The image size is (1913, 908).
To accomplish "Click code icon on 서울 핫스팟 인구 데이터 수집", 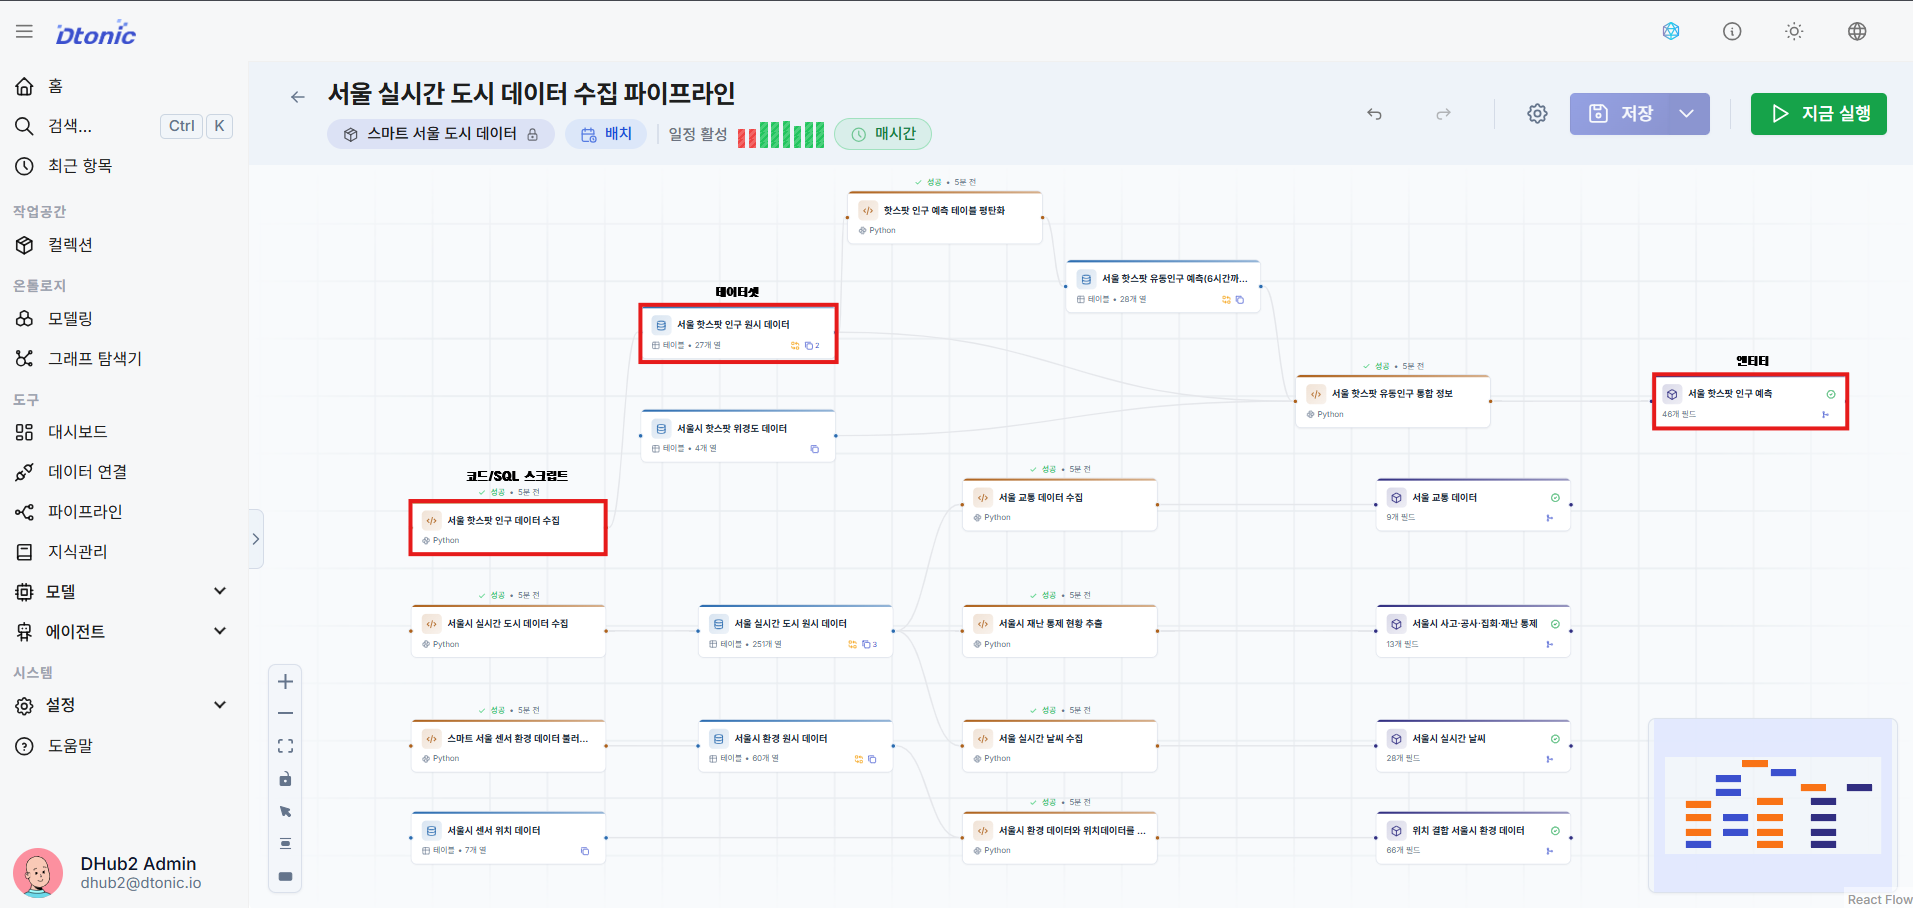I will tap(431, 520).
